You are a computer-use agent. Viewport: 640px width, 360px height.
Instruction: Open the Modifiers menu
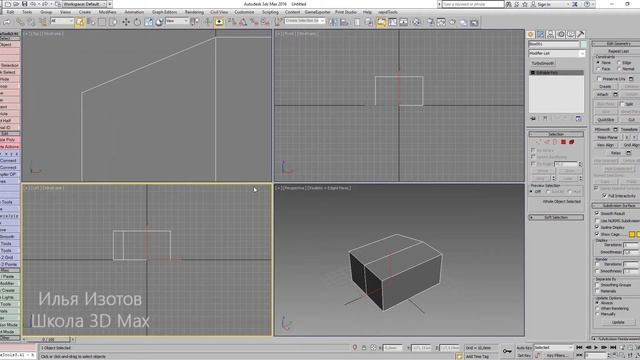pos(107,12)
